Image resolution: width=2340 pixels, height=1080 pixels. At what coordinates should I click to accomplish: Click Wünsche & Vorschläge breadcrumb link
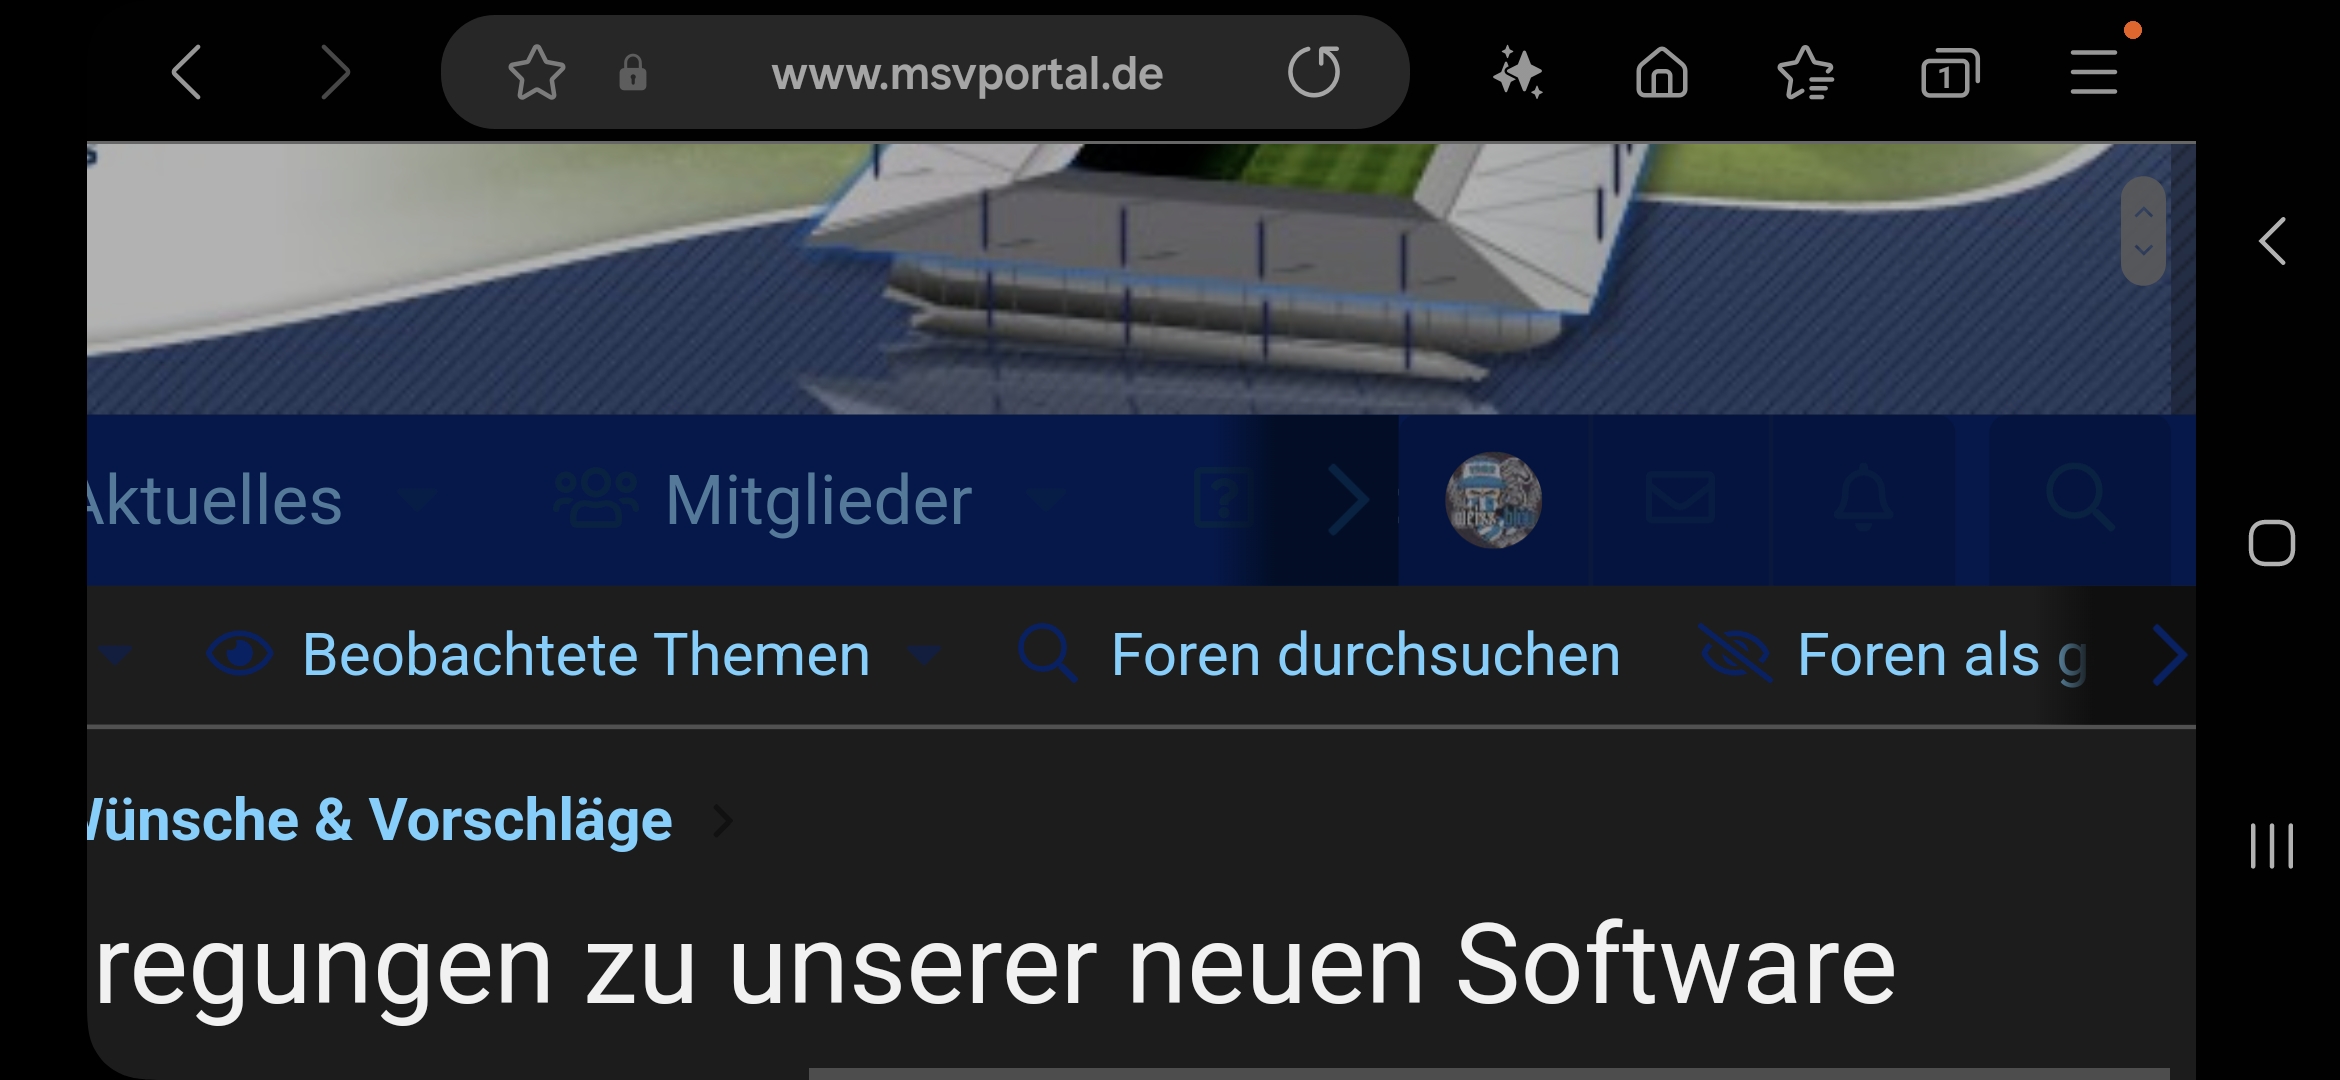coord(380,820)
